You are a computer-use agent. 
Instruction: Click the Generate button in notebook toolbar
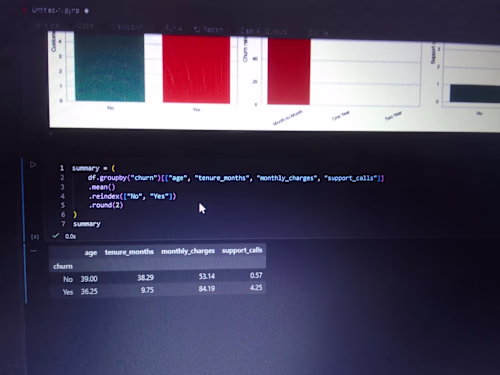pos(43,25)
